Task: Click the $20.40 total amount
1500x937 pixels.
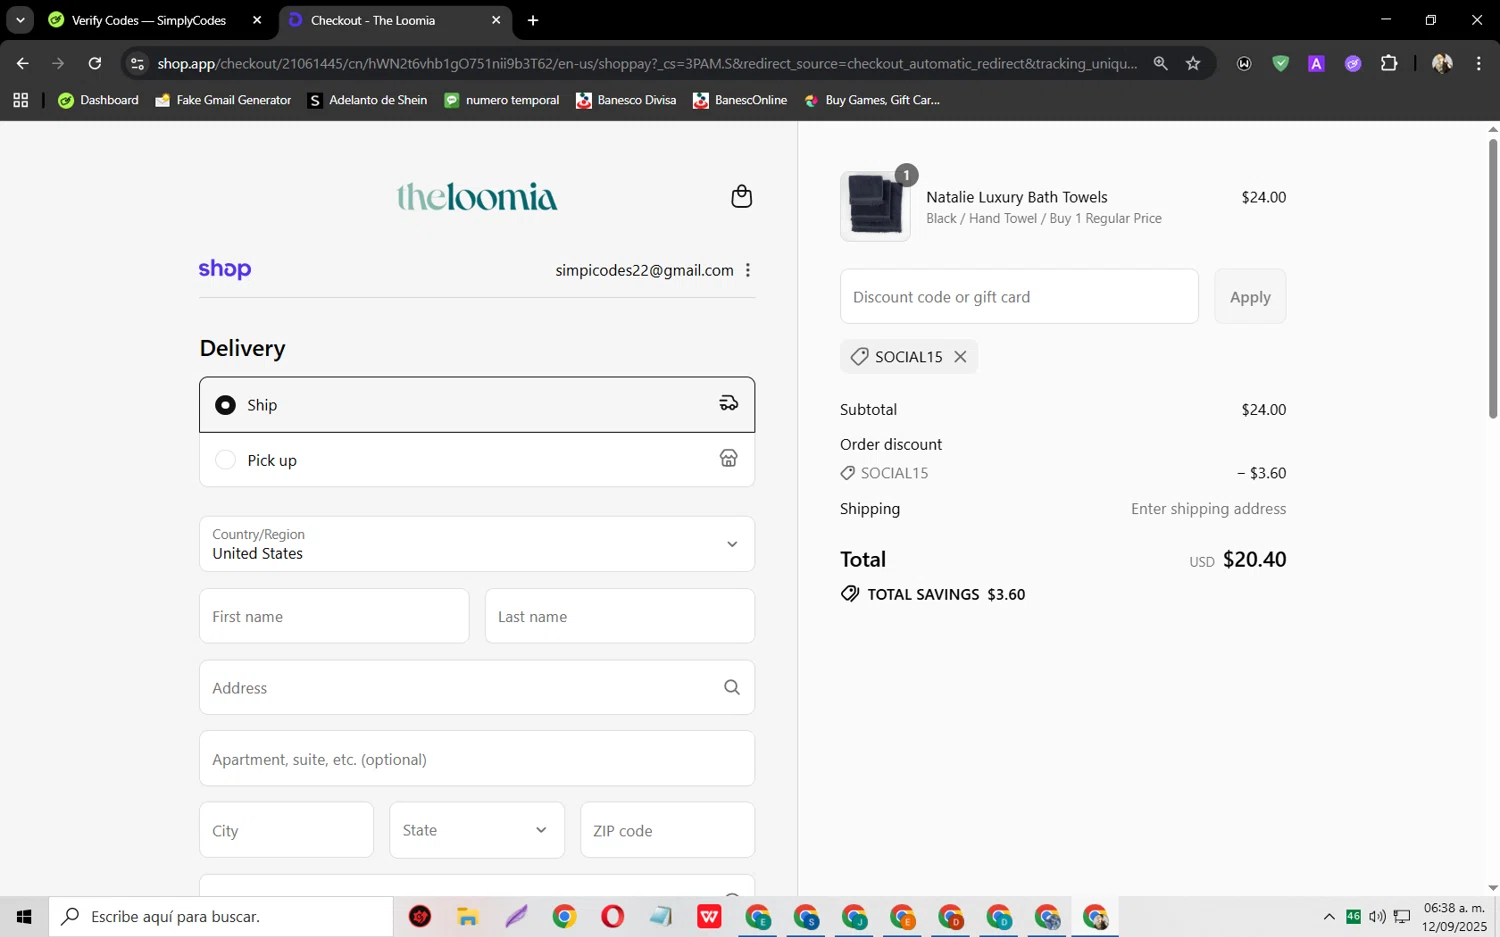Action: click(1254, 559)
